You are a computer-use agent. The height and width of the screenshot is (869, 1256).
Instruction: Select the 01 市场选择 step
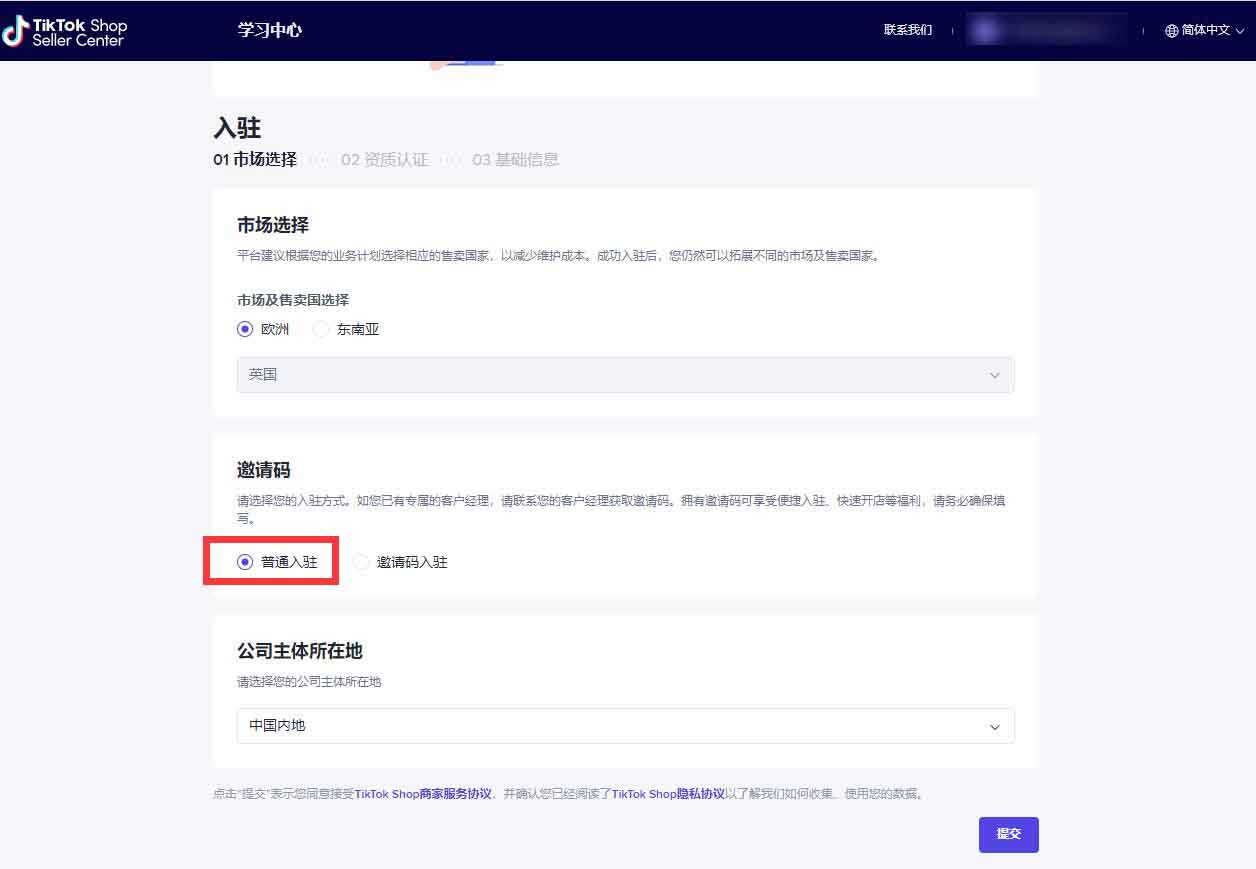[x=255, y=159]
